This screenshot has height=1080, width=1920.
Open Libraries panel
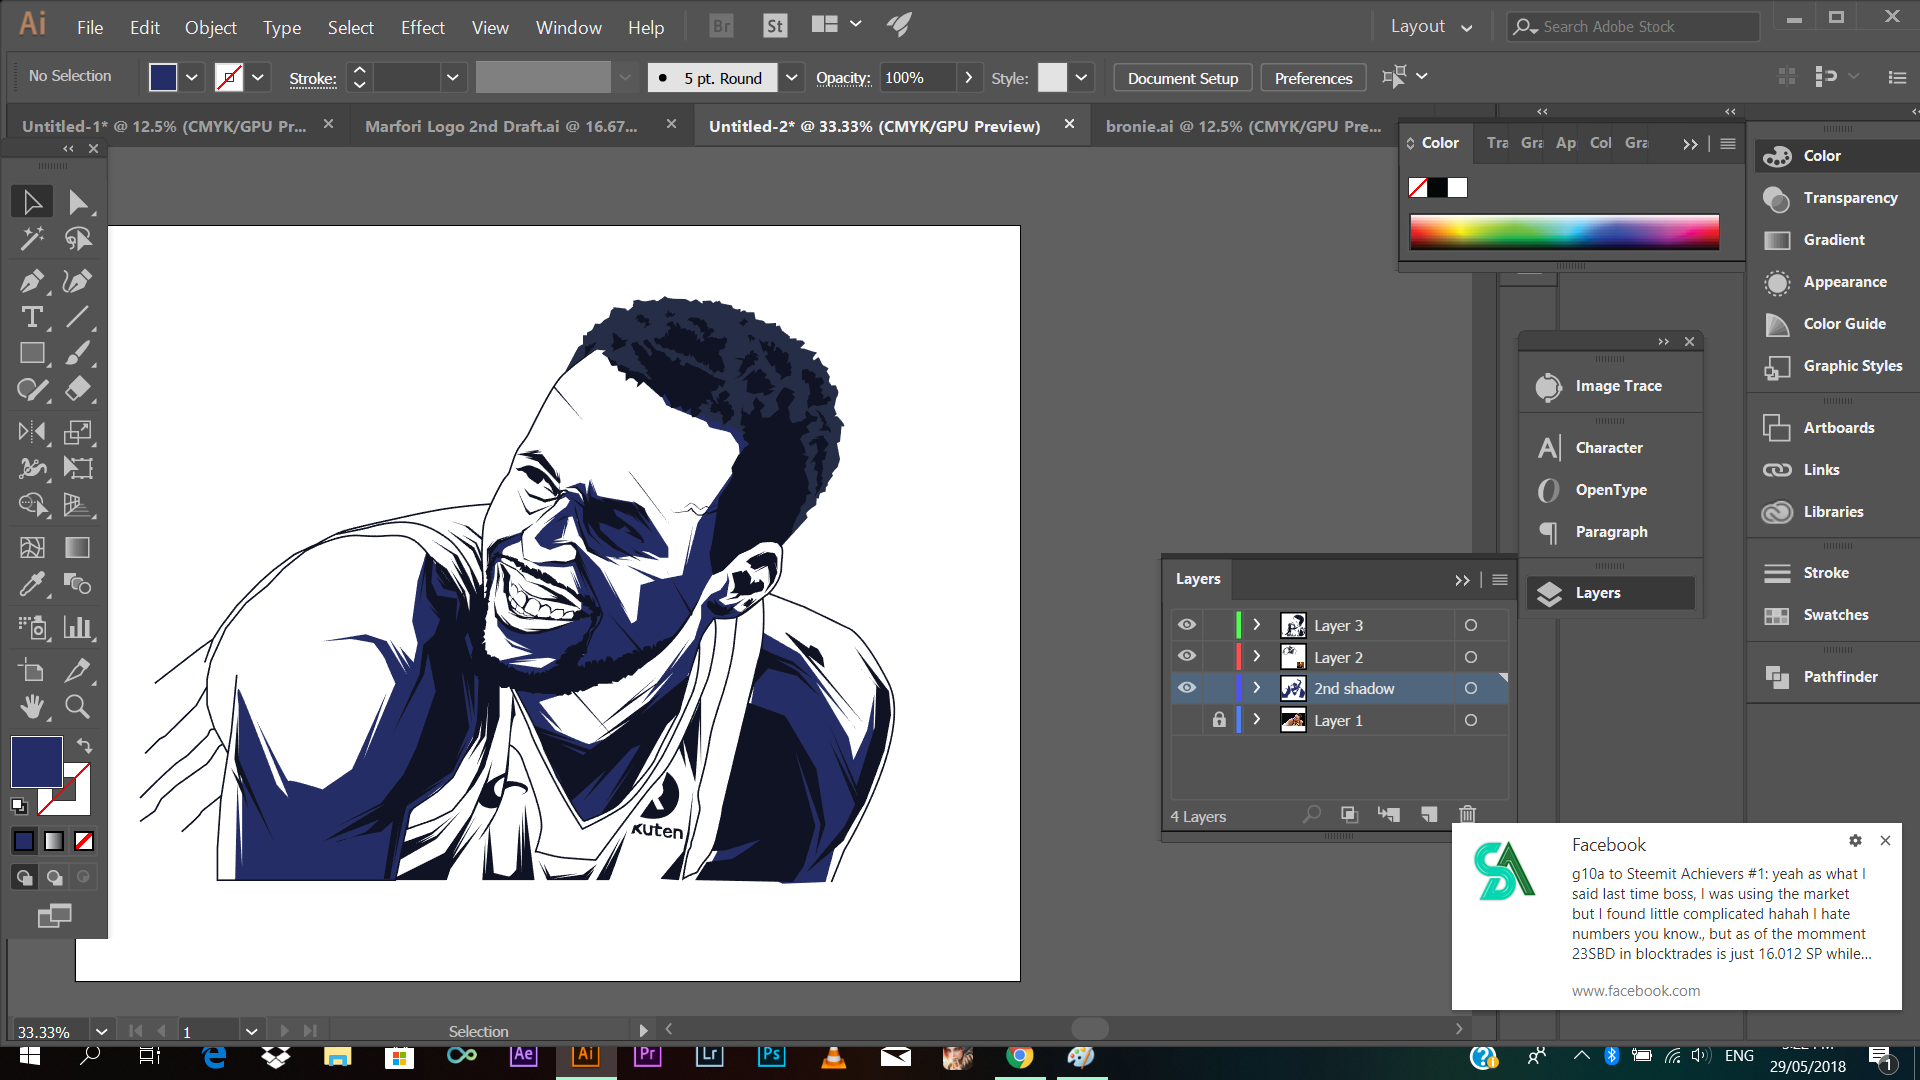pos(1832,512)
